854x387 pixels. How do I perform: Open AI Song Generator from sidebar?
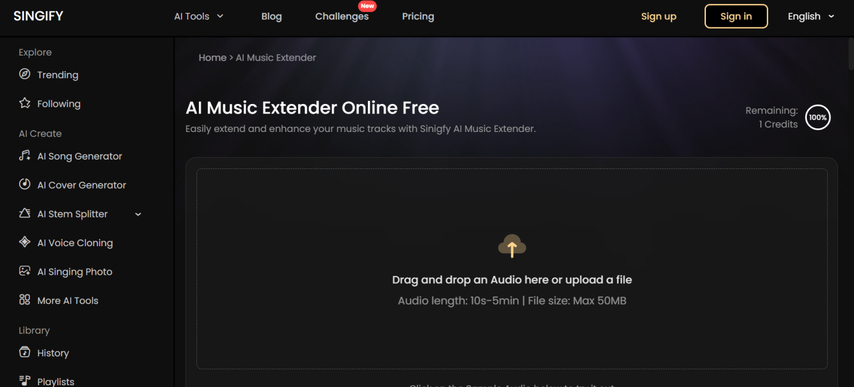80,156
